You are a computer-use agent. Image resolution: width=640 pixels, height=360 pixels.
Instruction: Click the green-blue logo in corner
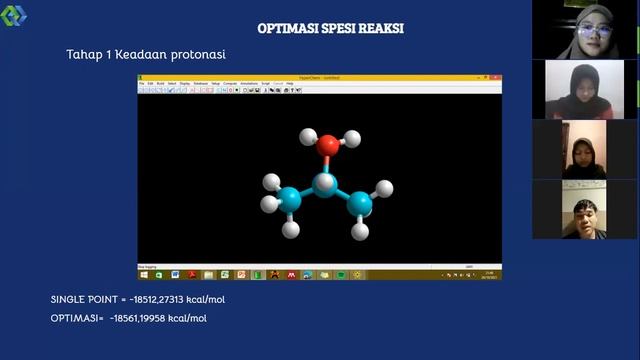click(13, 16)
